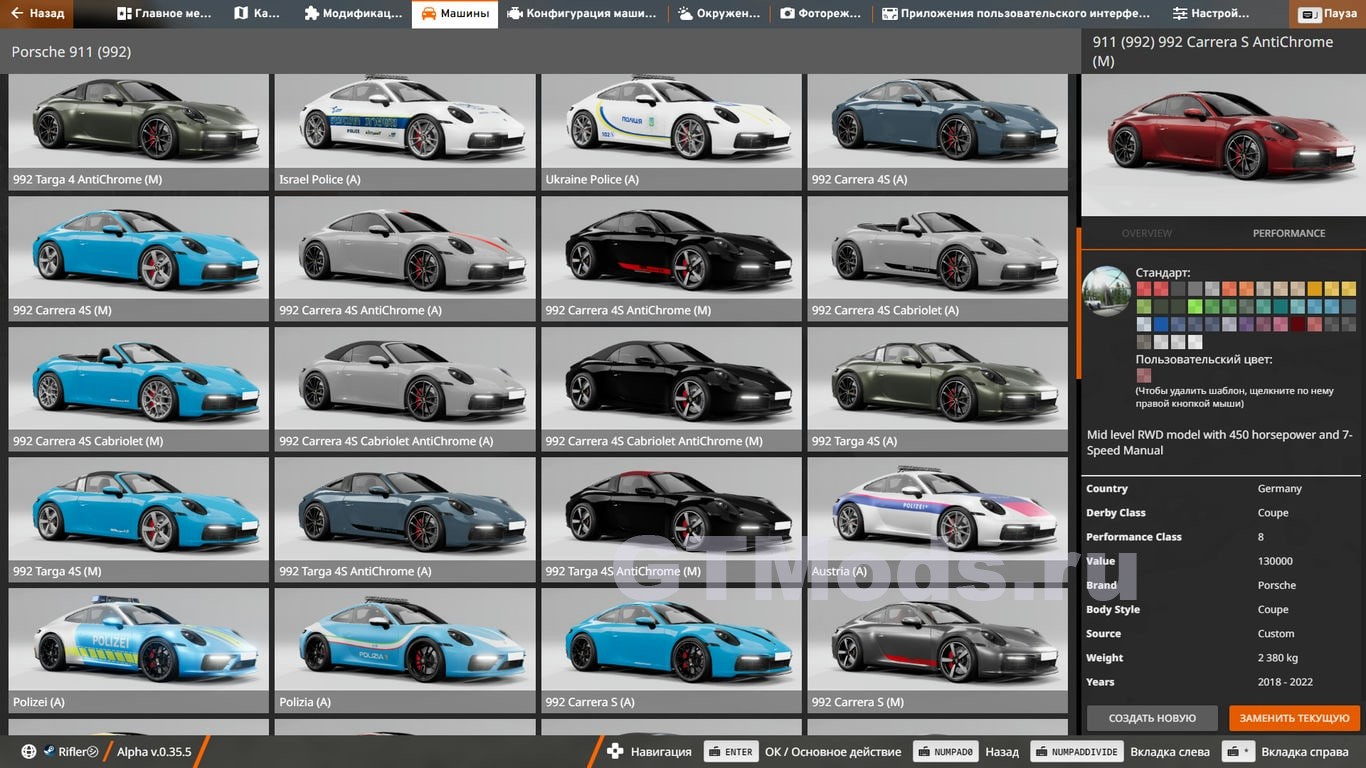Switch to the OVERVIEW tab
The width and height of the screenshot is (1366, 768).
pos(1146,233)
